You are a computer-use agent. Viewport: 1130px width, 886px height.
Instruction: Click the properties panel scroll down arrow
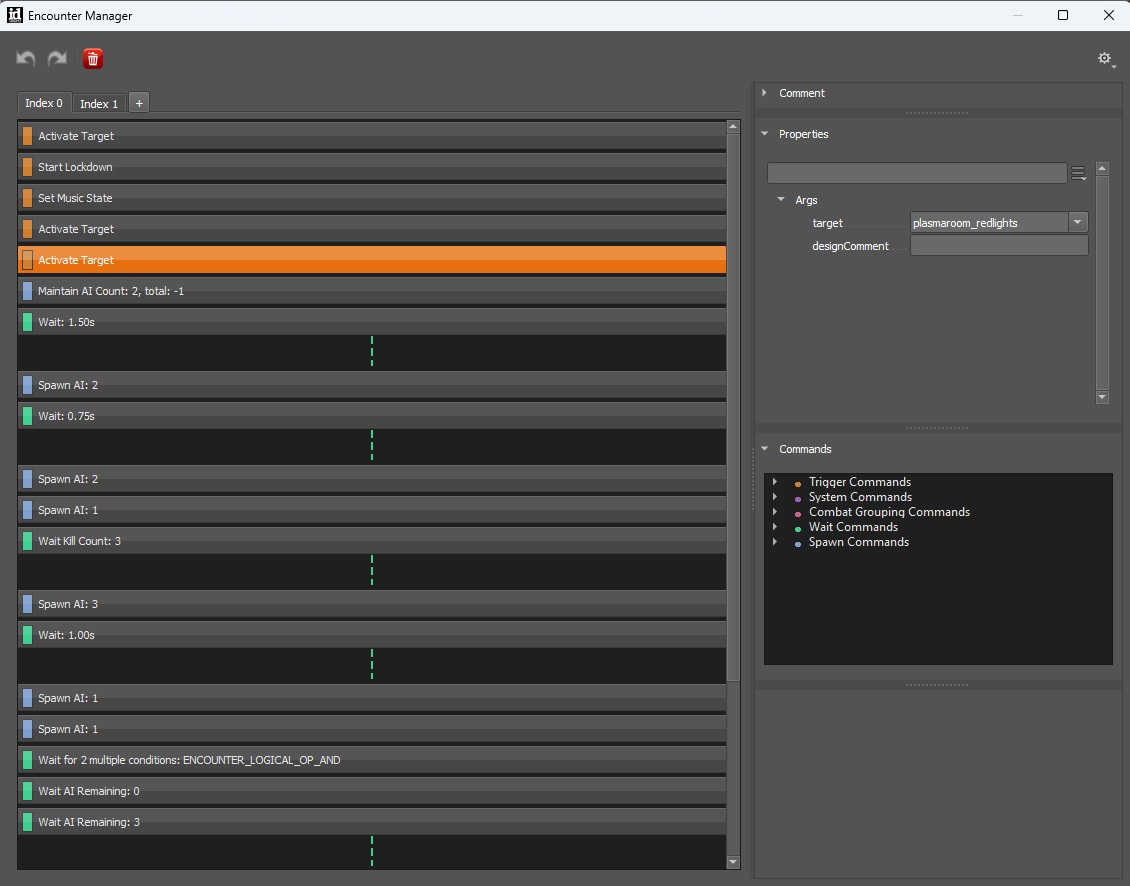click(1102, 397)
